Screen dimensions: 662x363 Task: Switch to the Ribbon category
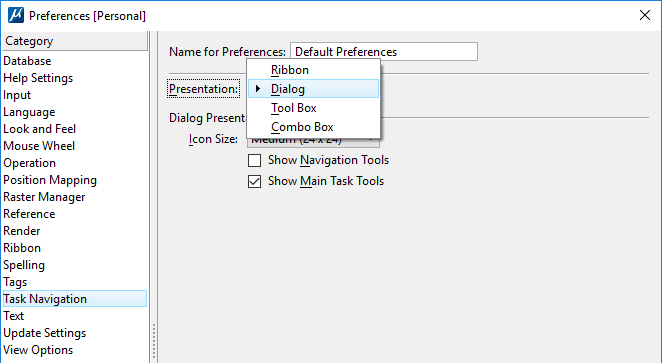[22, 248]
